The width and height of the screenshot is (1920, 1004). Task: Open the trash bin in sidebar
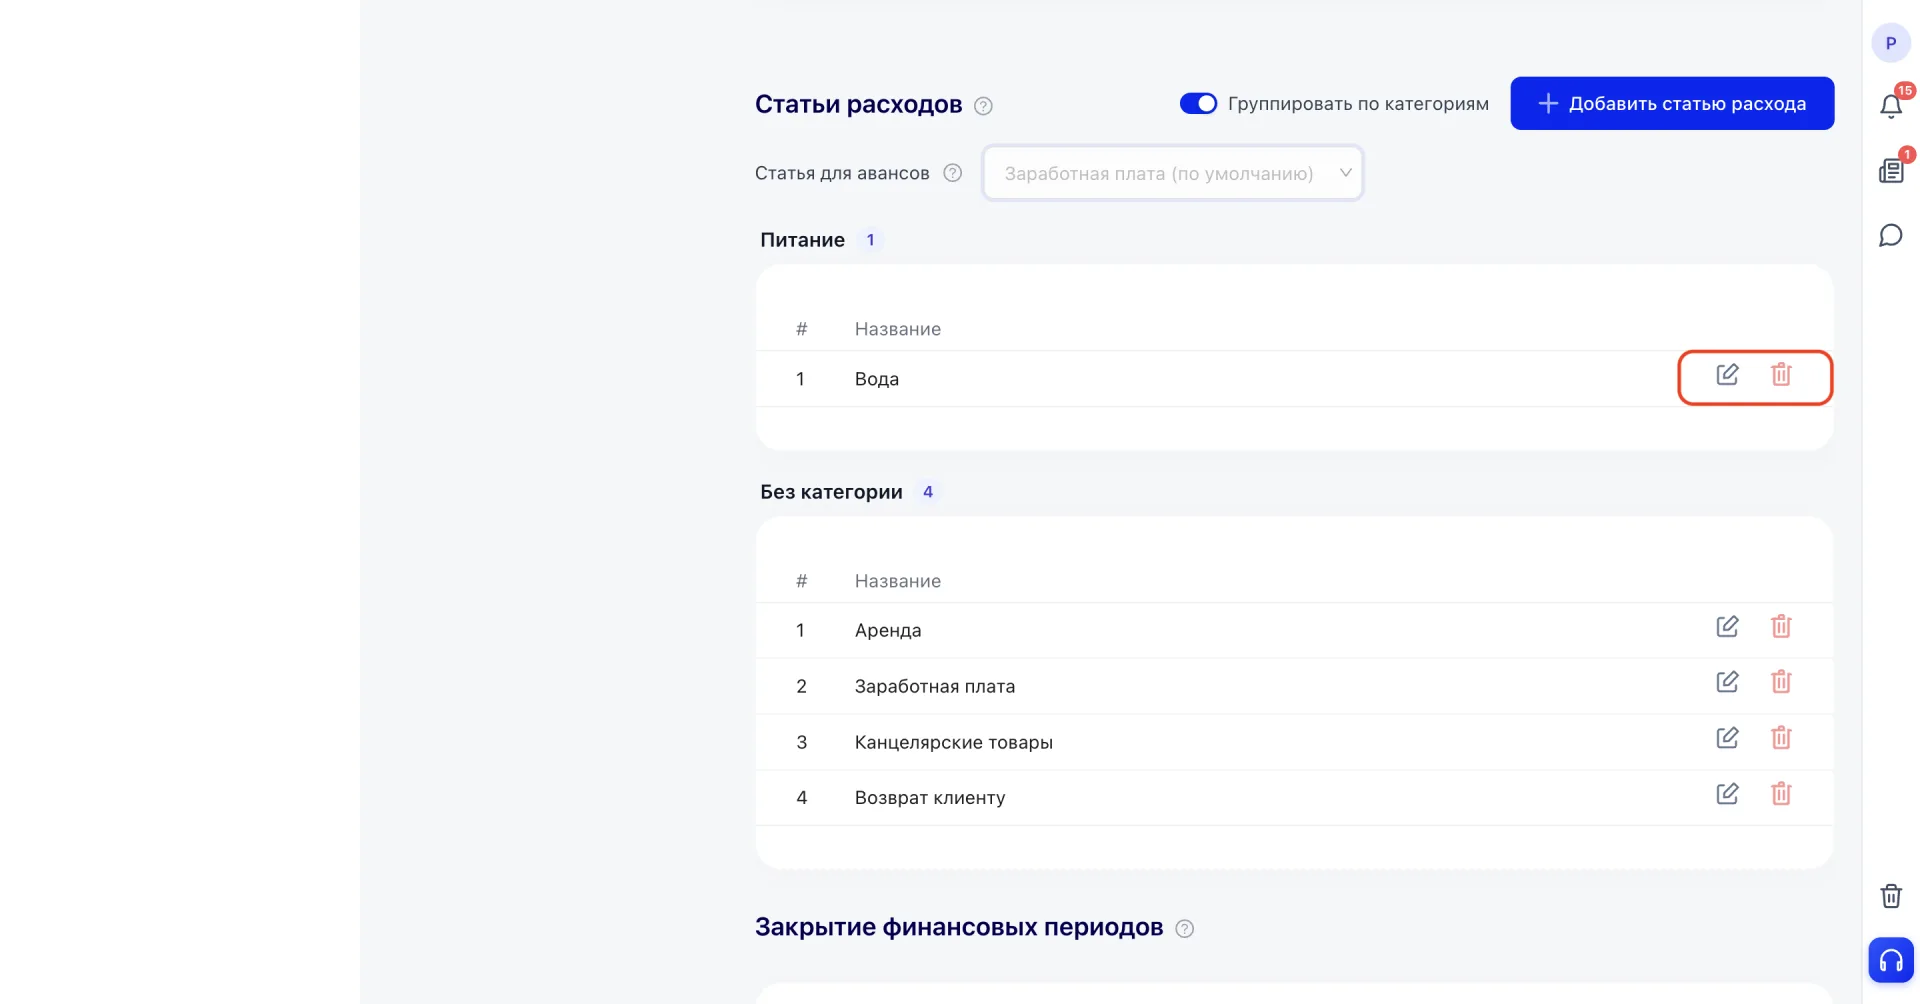tap(1891, 896)
